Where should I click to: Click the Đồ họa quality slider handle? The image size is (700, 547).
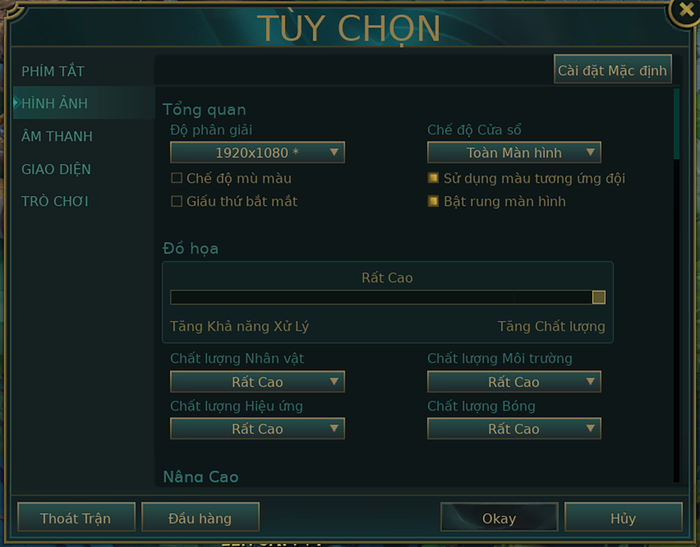coord(599,297)
